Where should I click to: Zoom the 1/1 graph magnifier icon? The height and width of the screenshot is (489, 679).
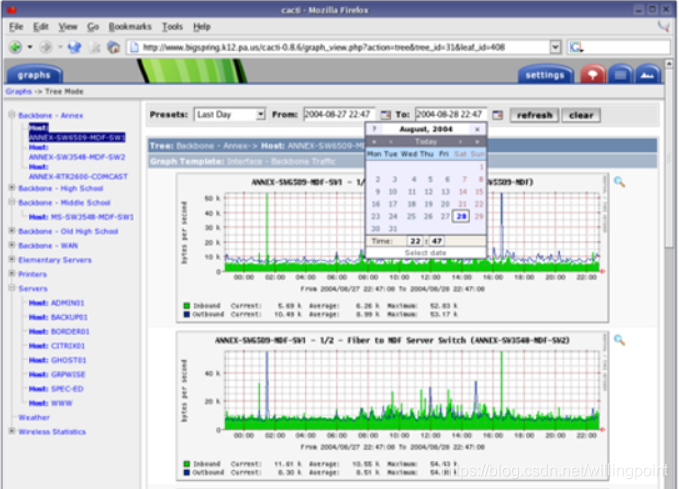(x=619, y=182)
